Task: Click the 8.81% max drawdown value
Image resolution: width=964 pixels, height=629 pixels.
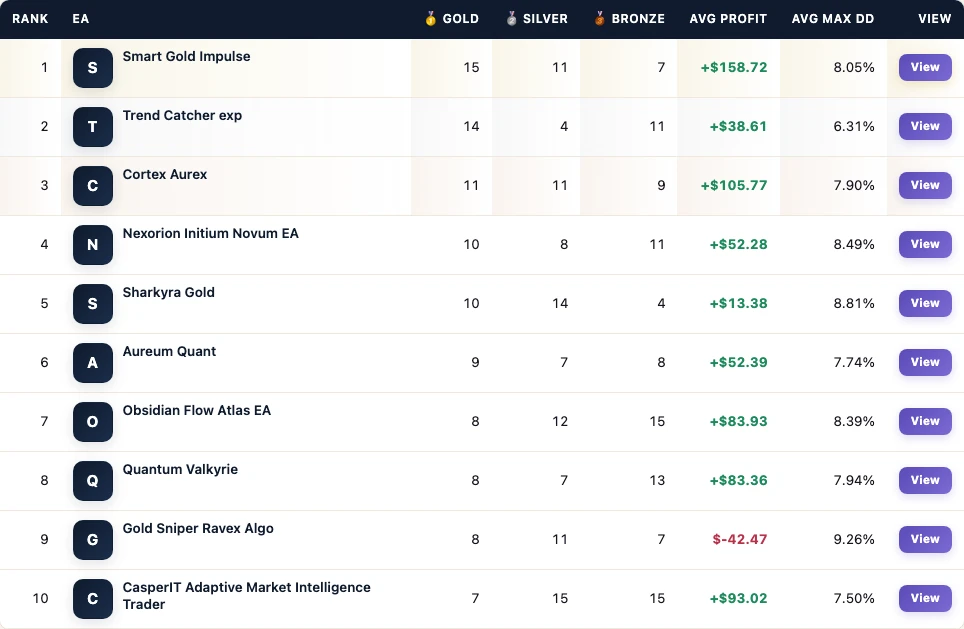Action: (x=854, y=304)
